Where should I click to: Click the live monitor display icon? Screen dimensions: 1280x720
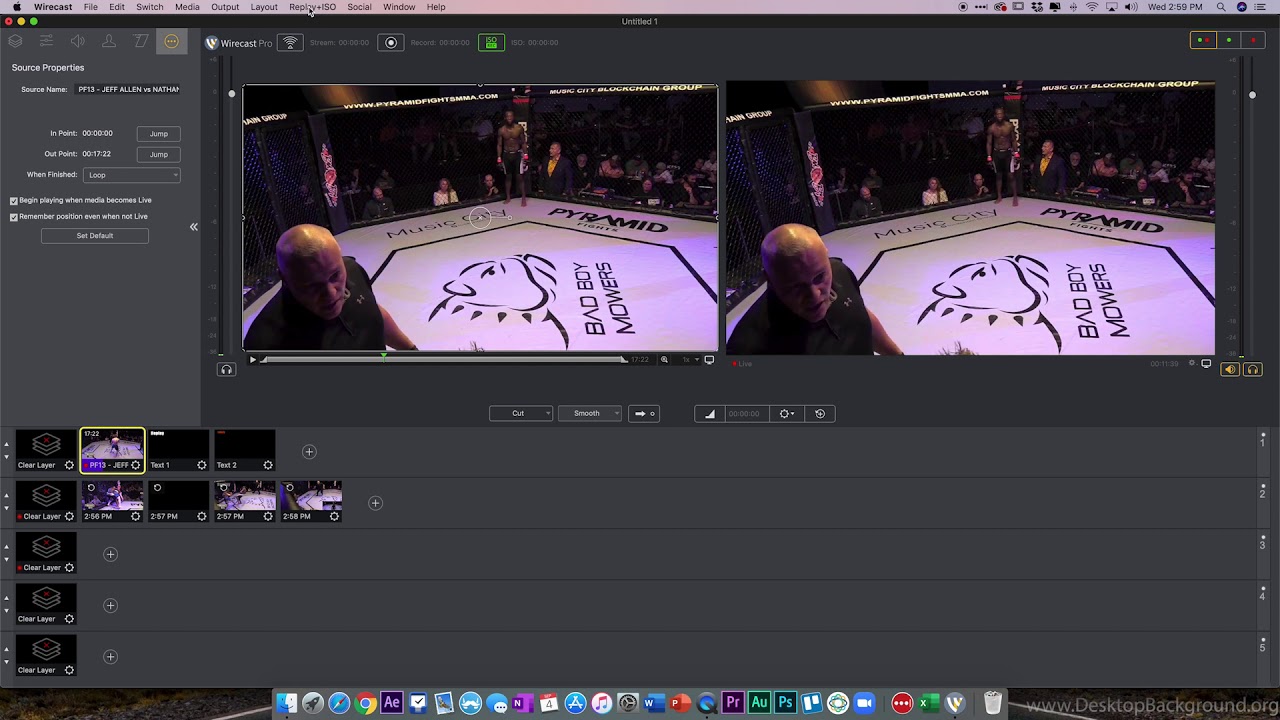(1206, 364)
